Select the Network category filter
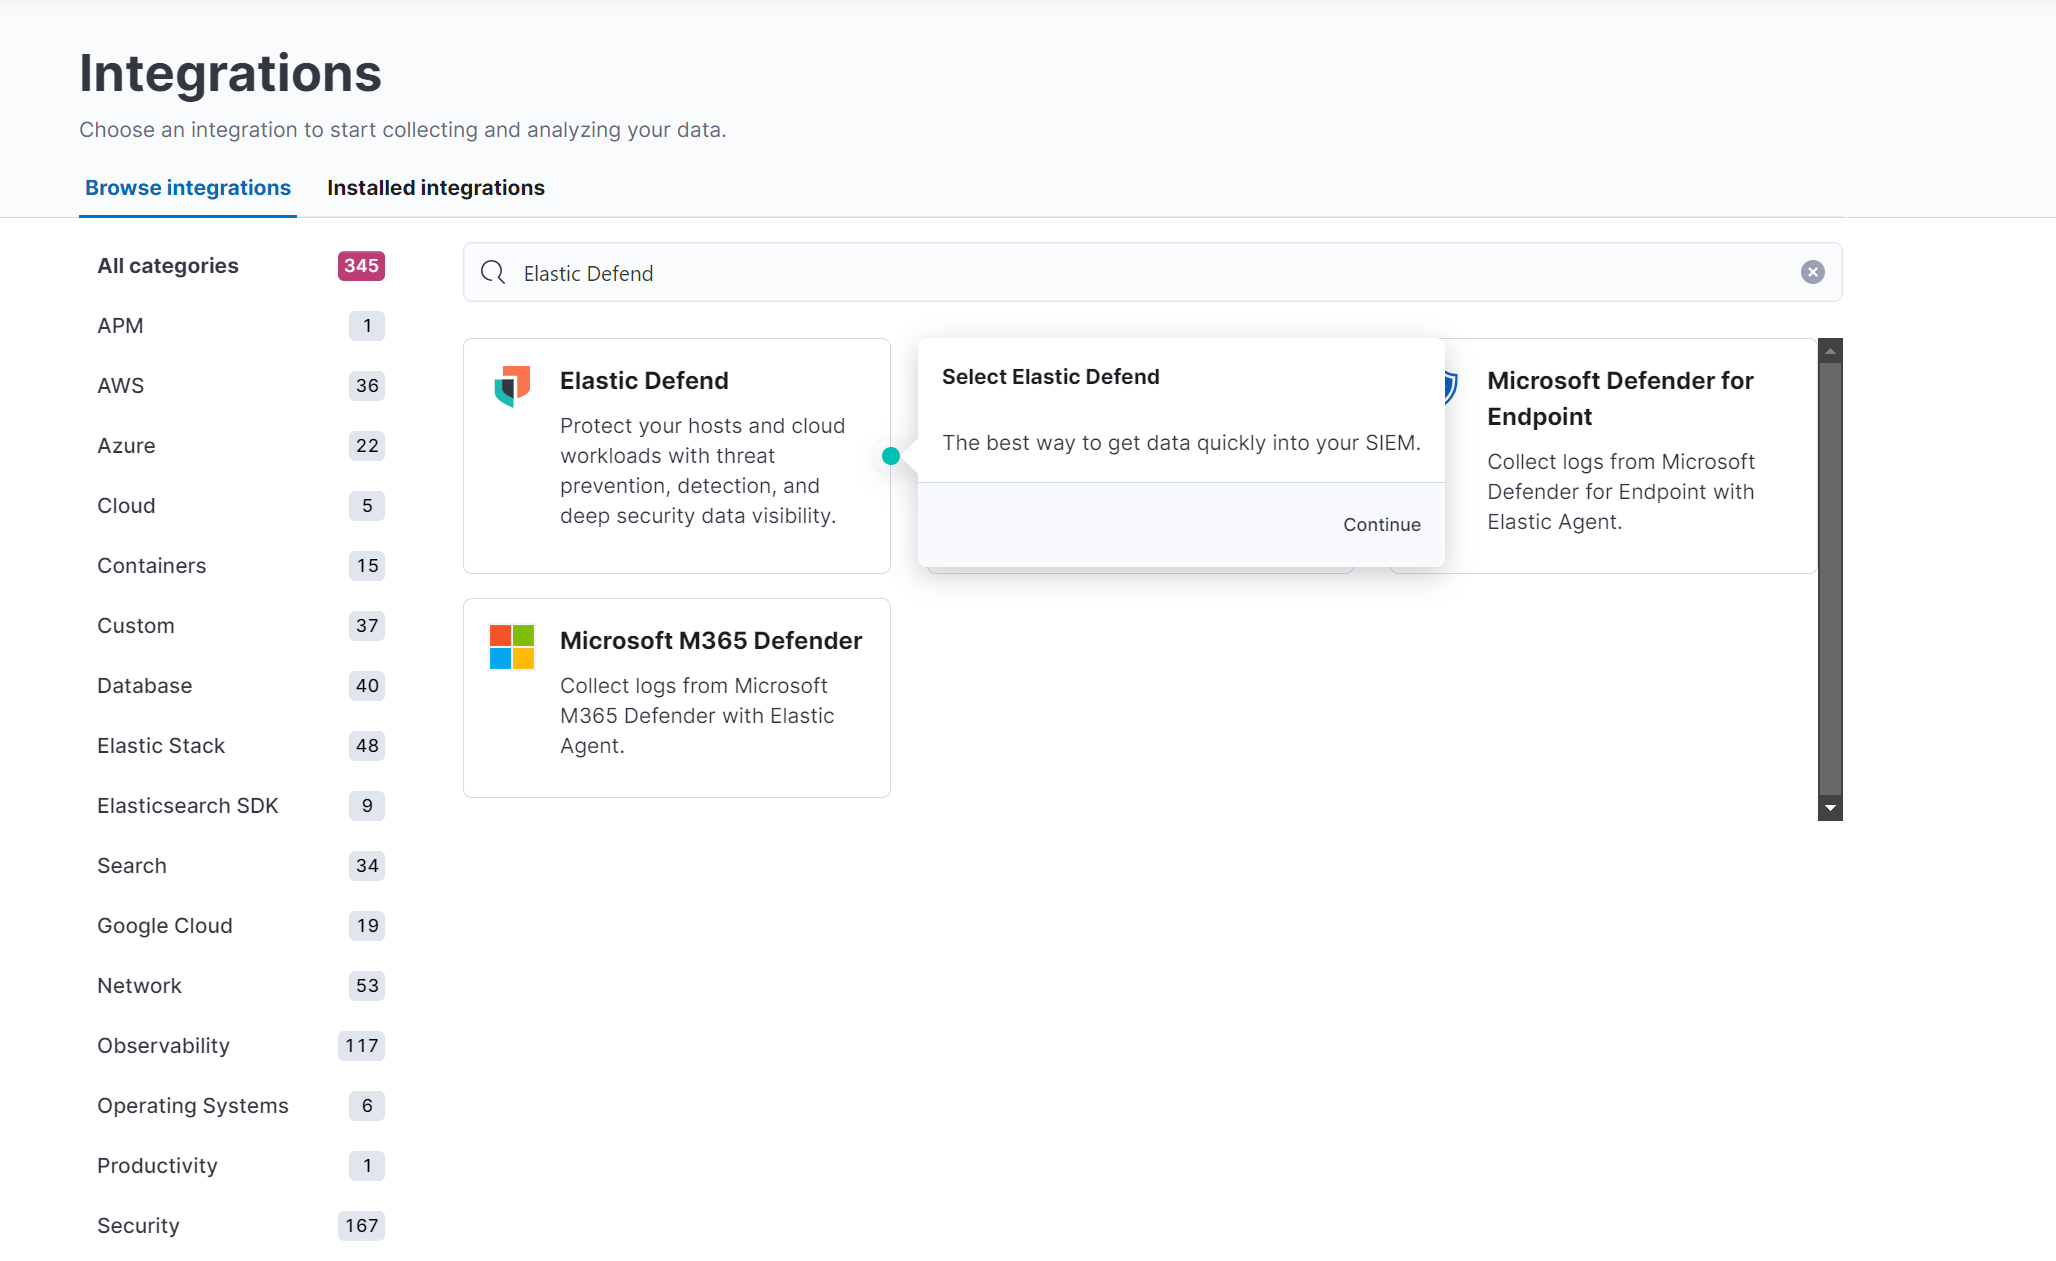Image resolution: width=2056 pixels, height=1261 pixels. click(x=140, y=984)
